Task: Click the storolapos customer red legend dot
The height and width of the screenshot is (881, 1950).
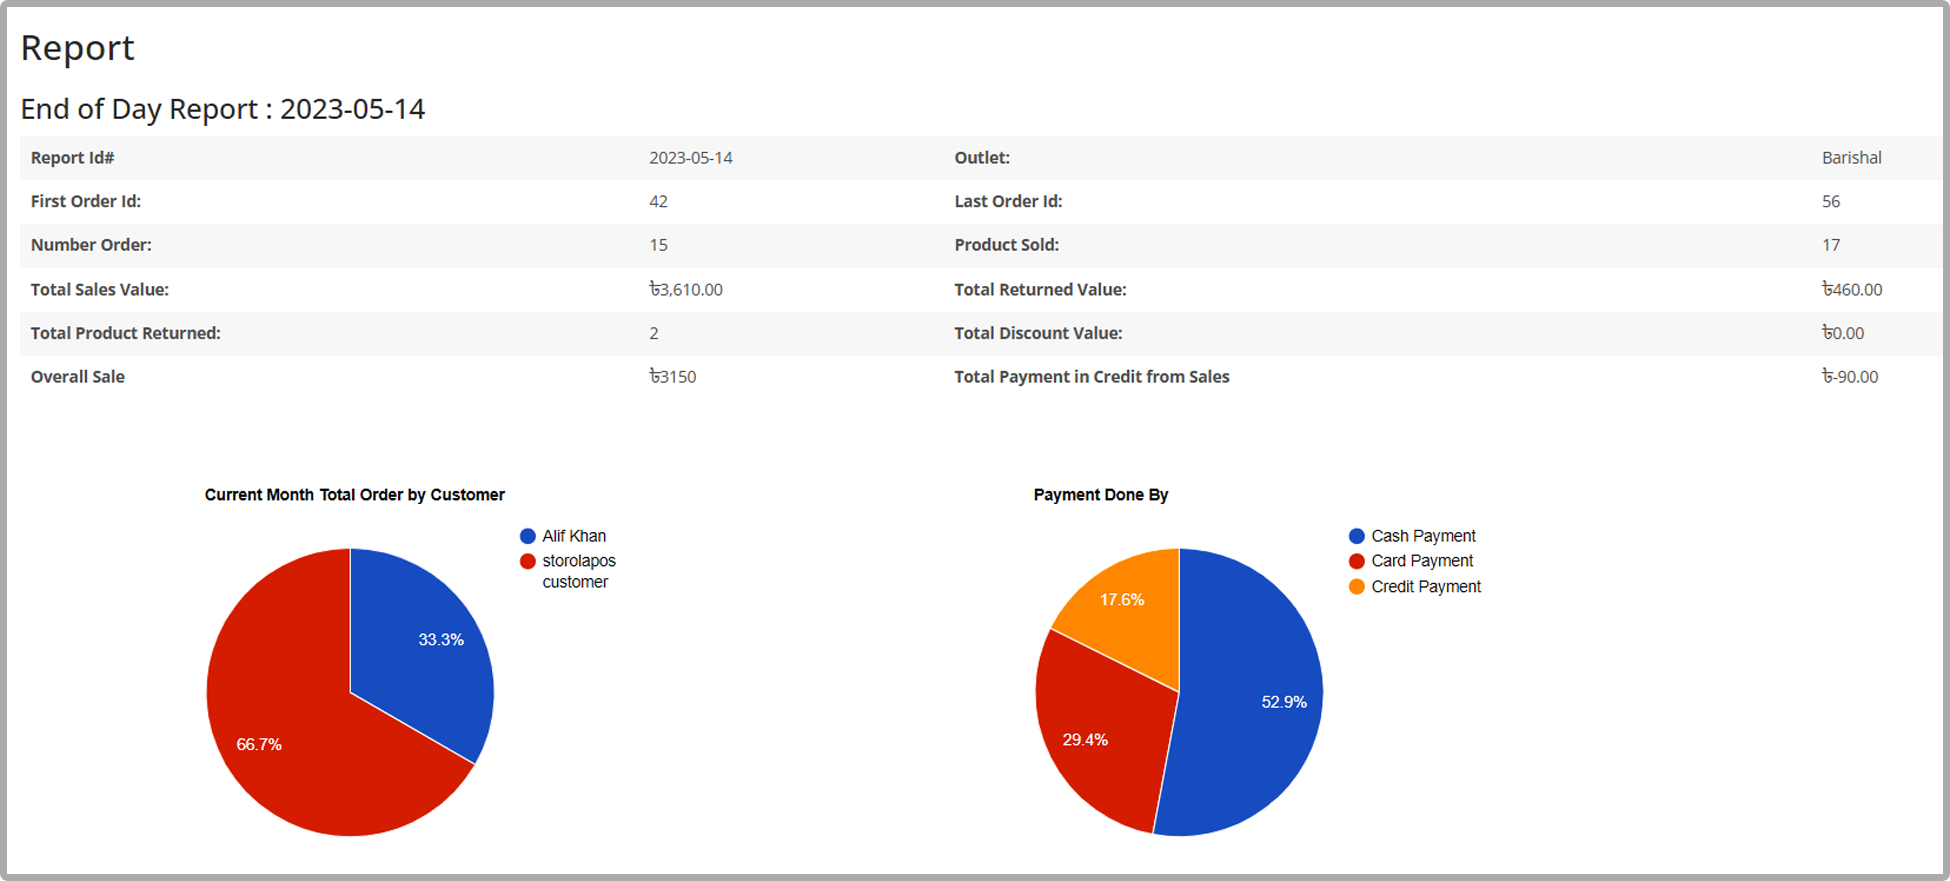Action: pyautogui.click(x=528, y=561)
